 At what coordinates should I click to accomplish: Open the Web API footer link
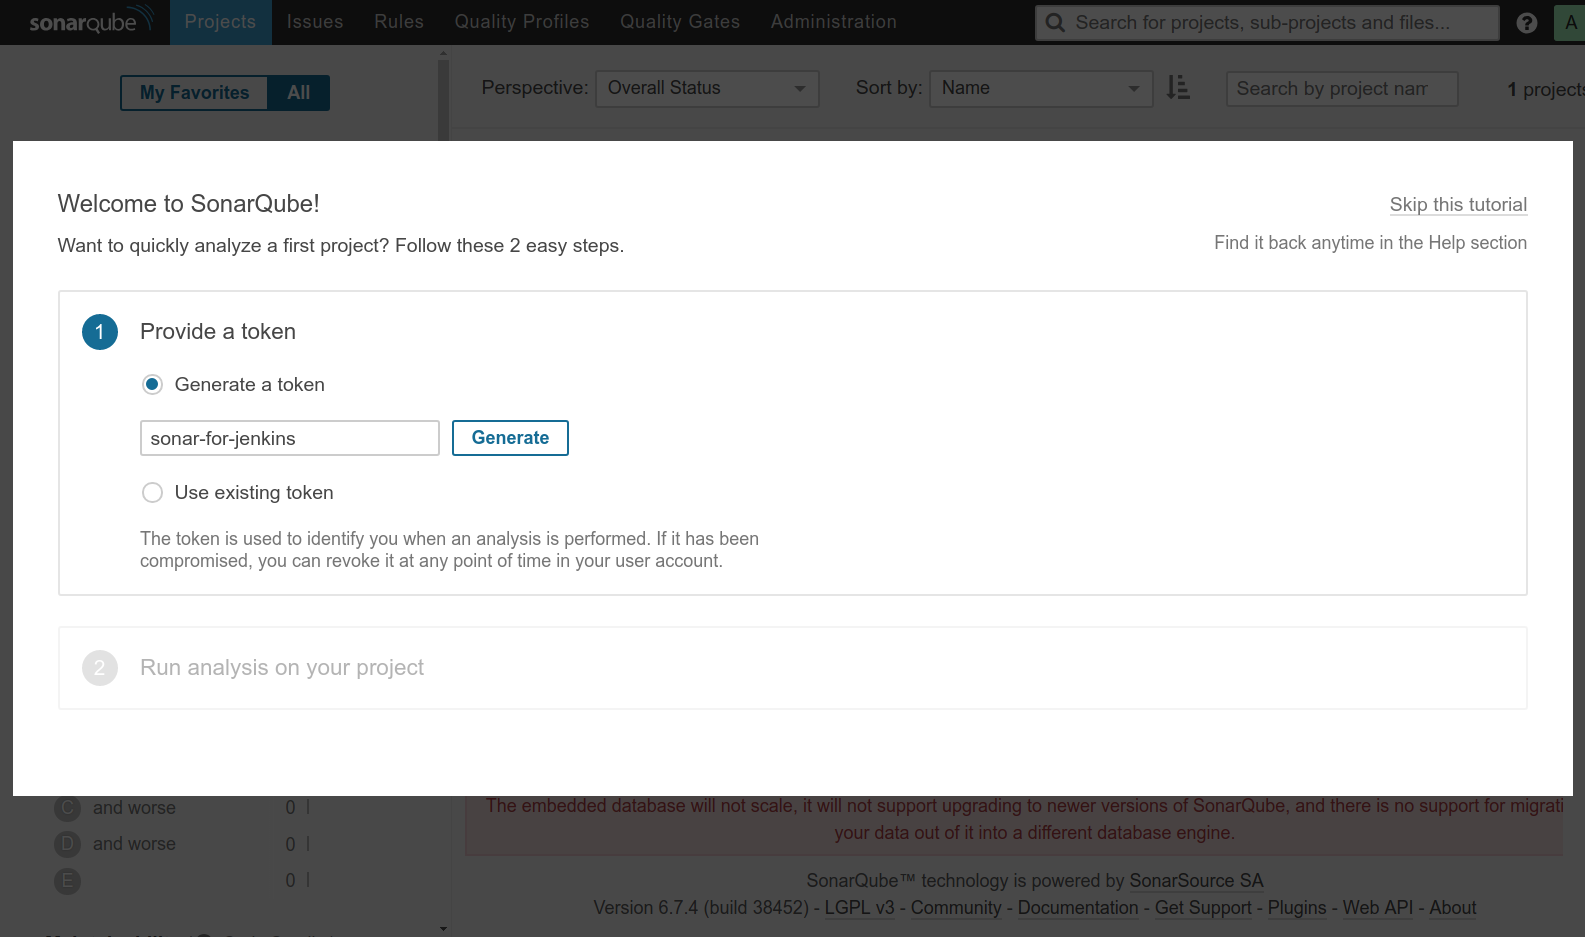pos(1377,907)
